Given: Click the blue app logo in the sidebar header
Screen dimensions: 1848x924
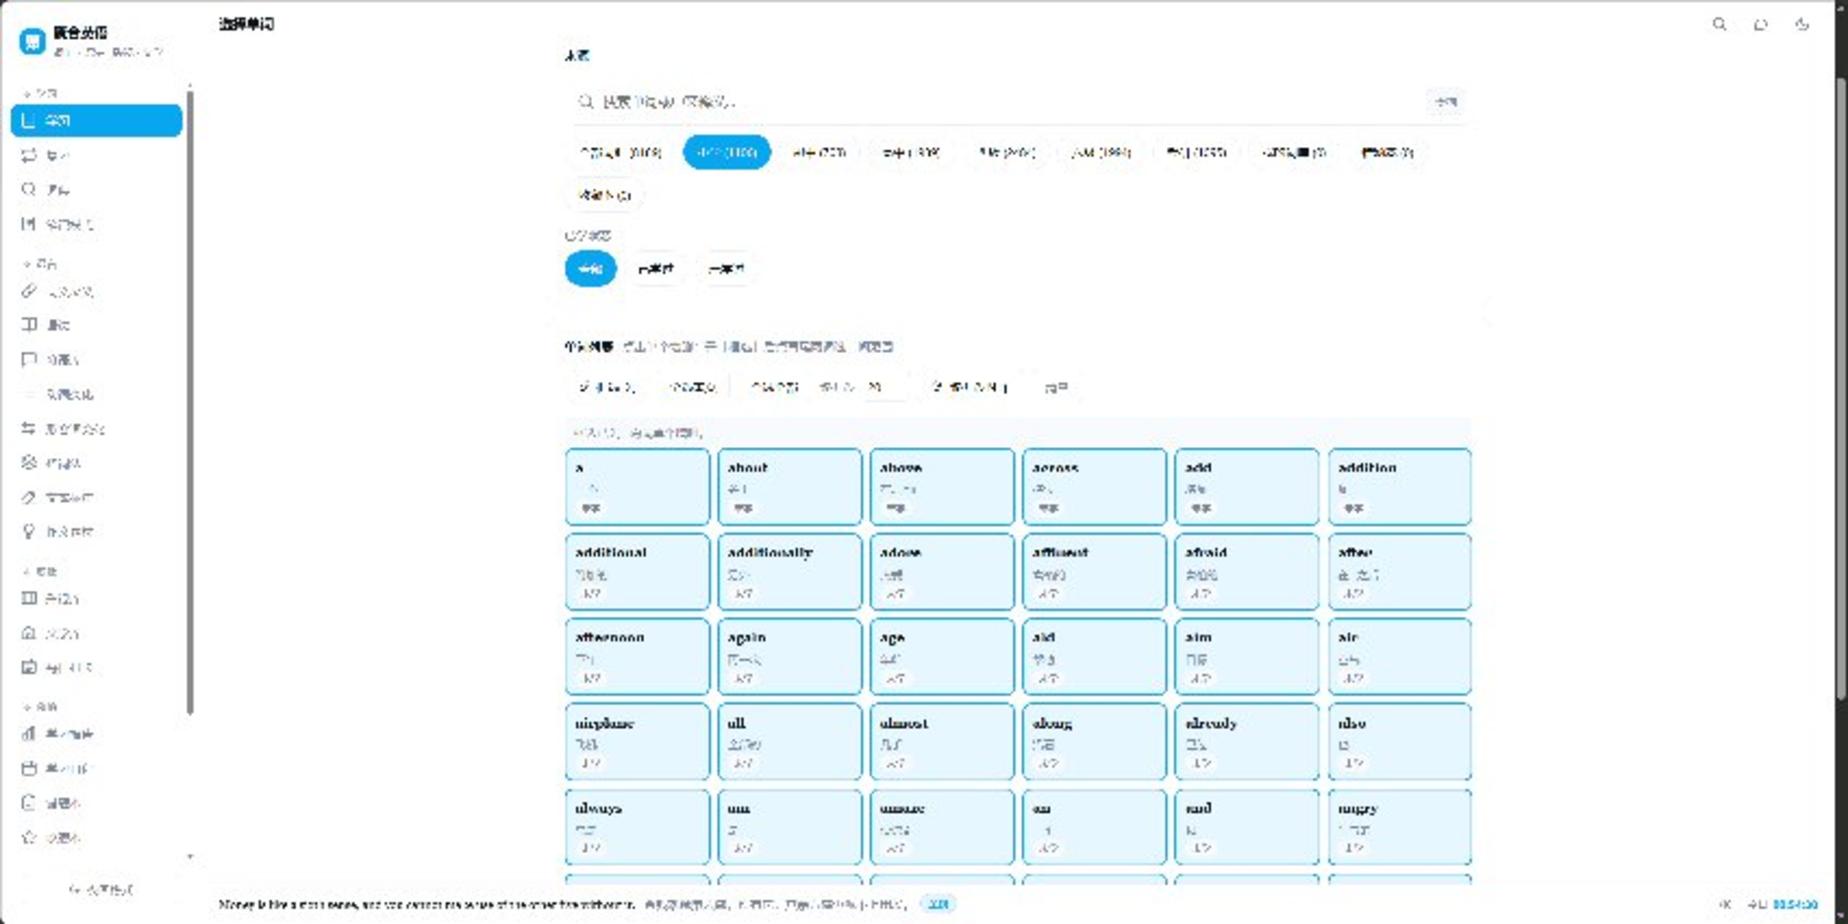Looking at the screenshot, I should [x=32, y=41].
